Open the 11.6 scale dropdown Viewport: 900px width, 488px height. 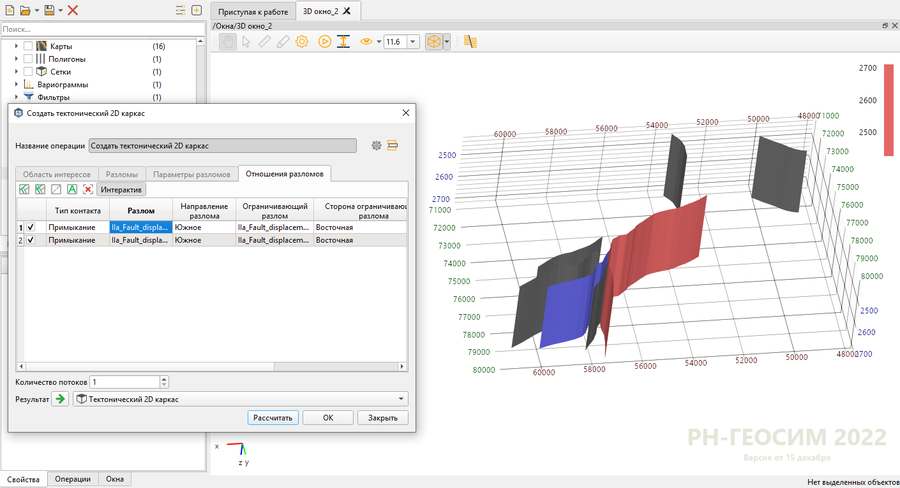(x=414, y=41)
